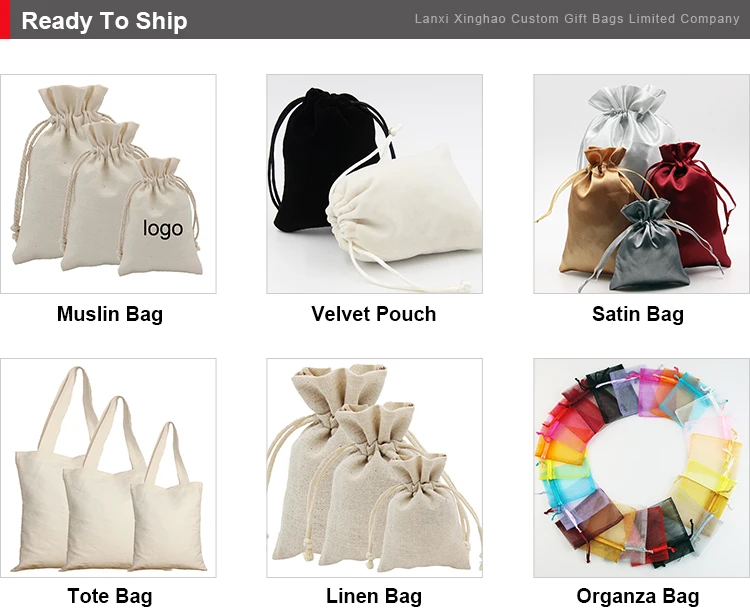Click the Ready To Ship heading
Screen dimensions: 750x612
click(104, 21)
